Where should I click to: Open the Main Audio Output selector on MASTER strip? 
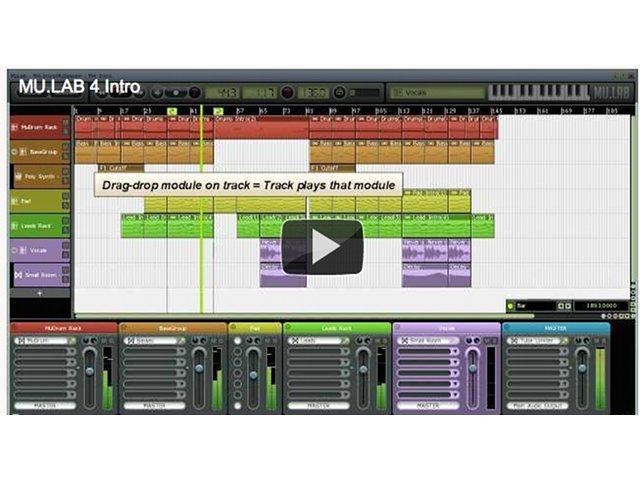tap(538, 406)
